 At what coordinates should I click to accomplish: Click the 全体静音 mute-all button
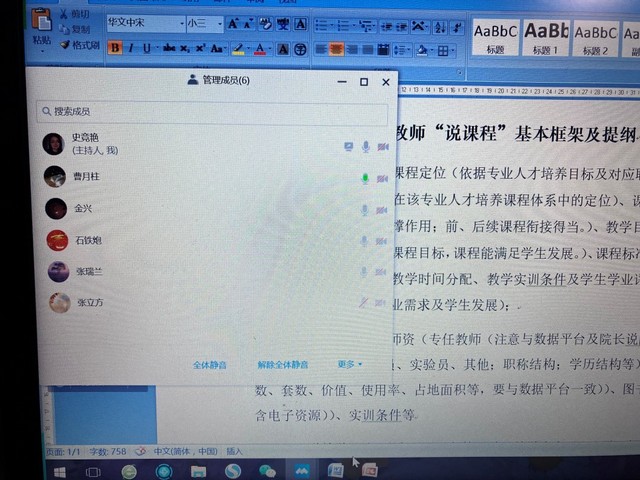point(209,365)
